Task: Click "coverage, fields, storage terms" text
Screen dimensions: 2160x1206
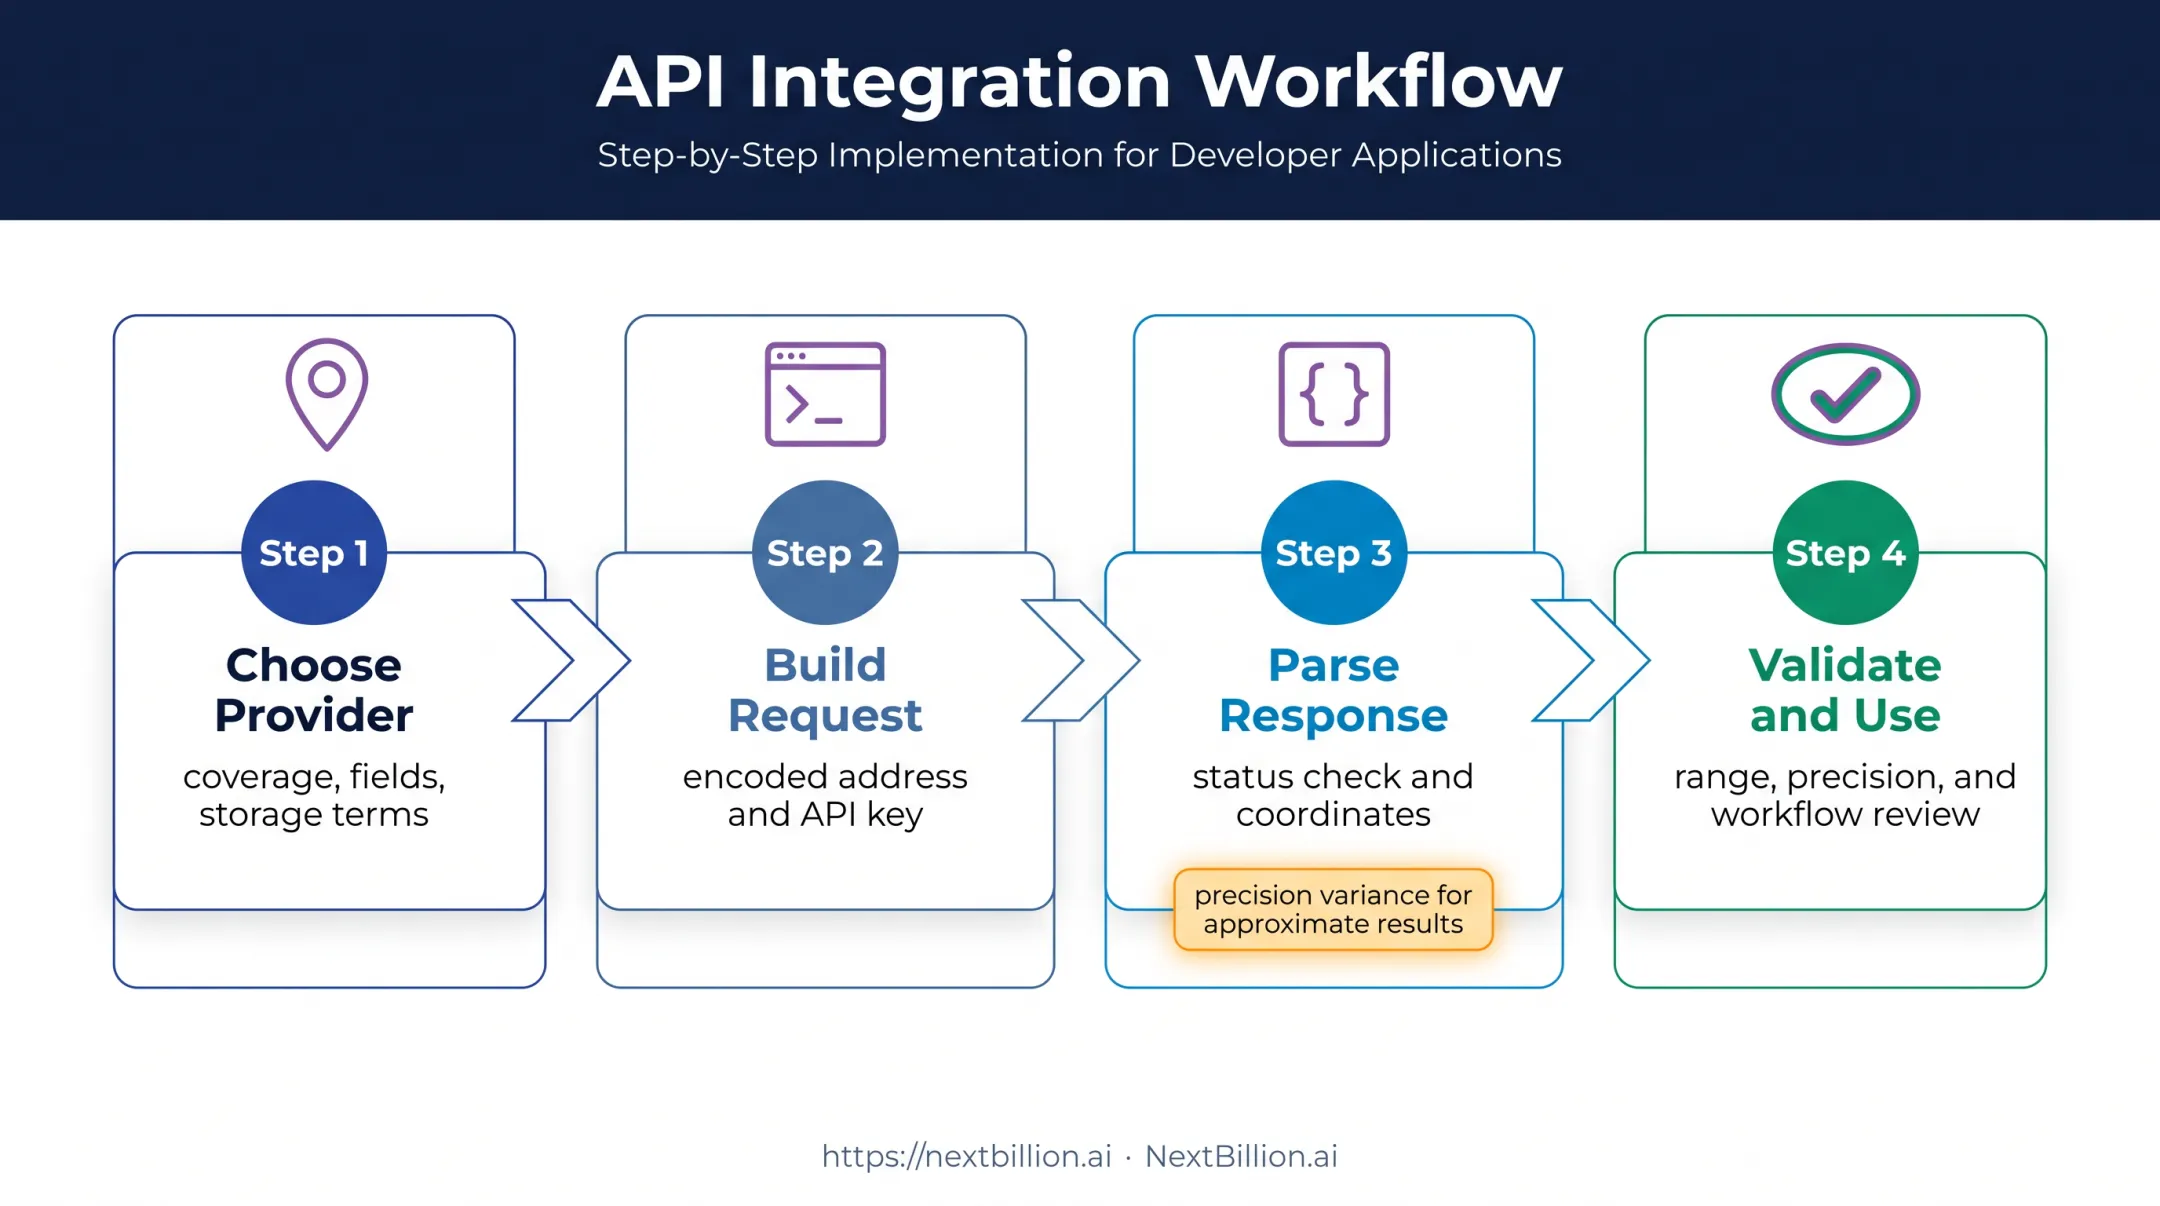Action: point(314,795)
